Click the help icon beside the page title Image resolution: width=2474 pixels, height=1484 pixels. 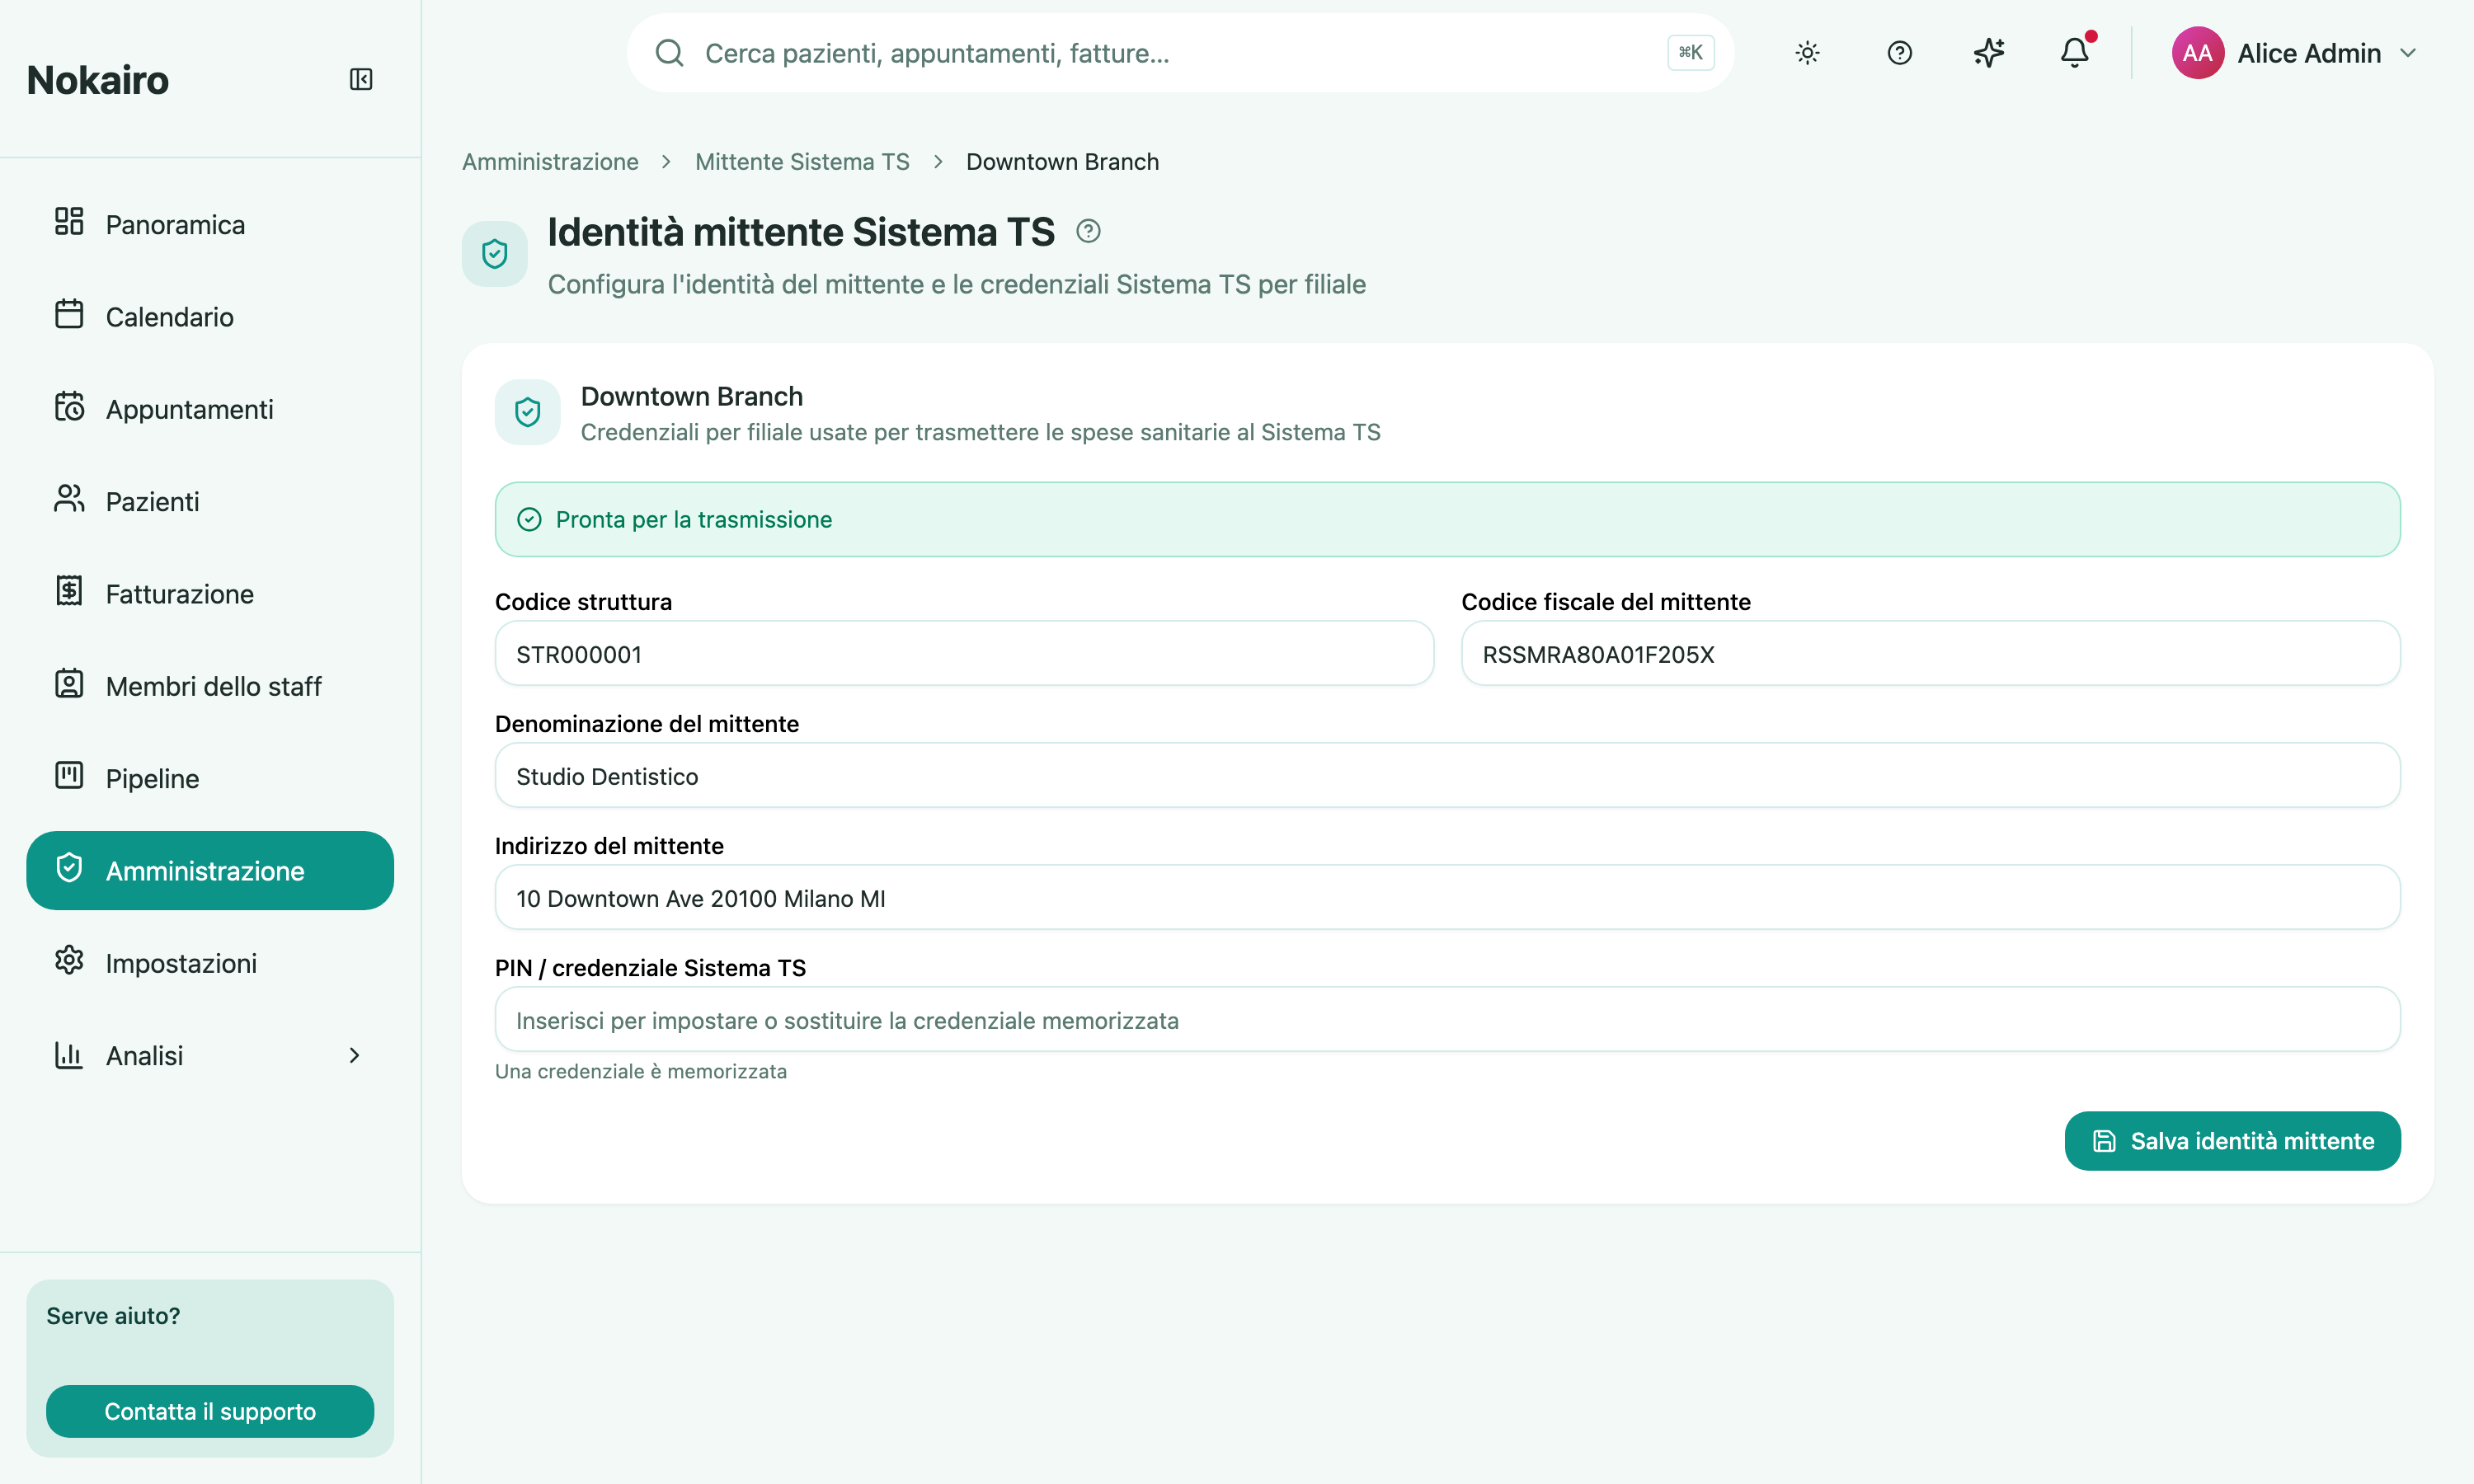tap(1088, 231)
